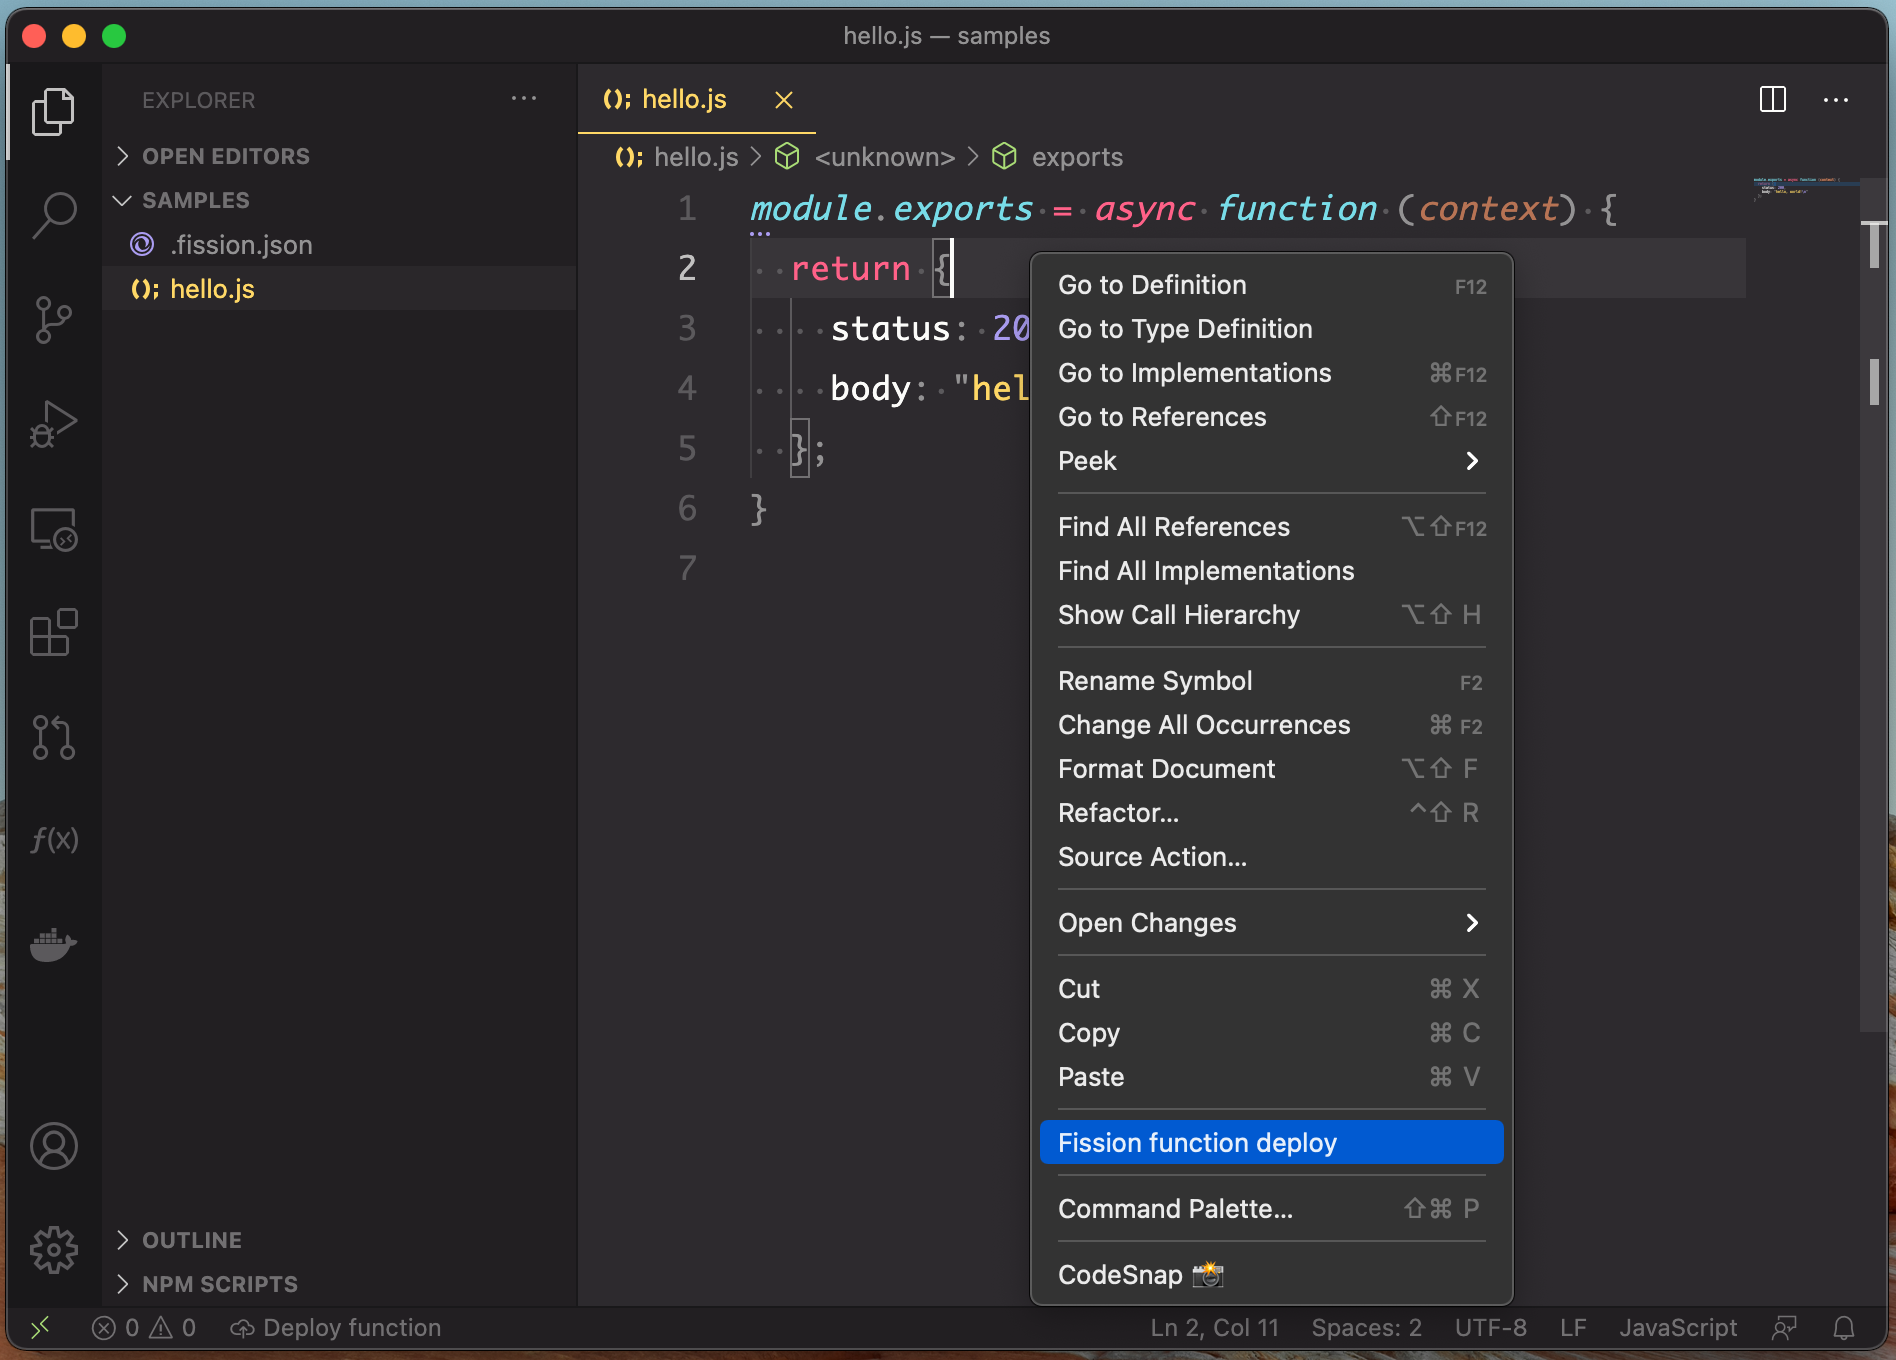The width and height of the screenshot is (1896, 1360).
Task: Click the Manage gear icon
Action: pos(54,1249)
